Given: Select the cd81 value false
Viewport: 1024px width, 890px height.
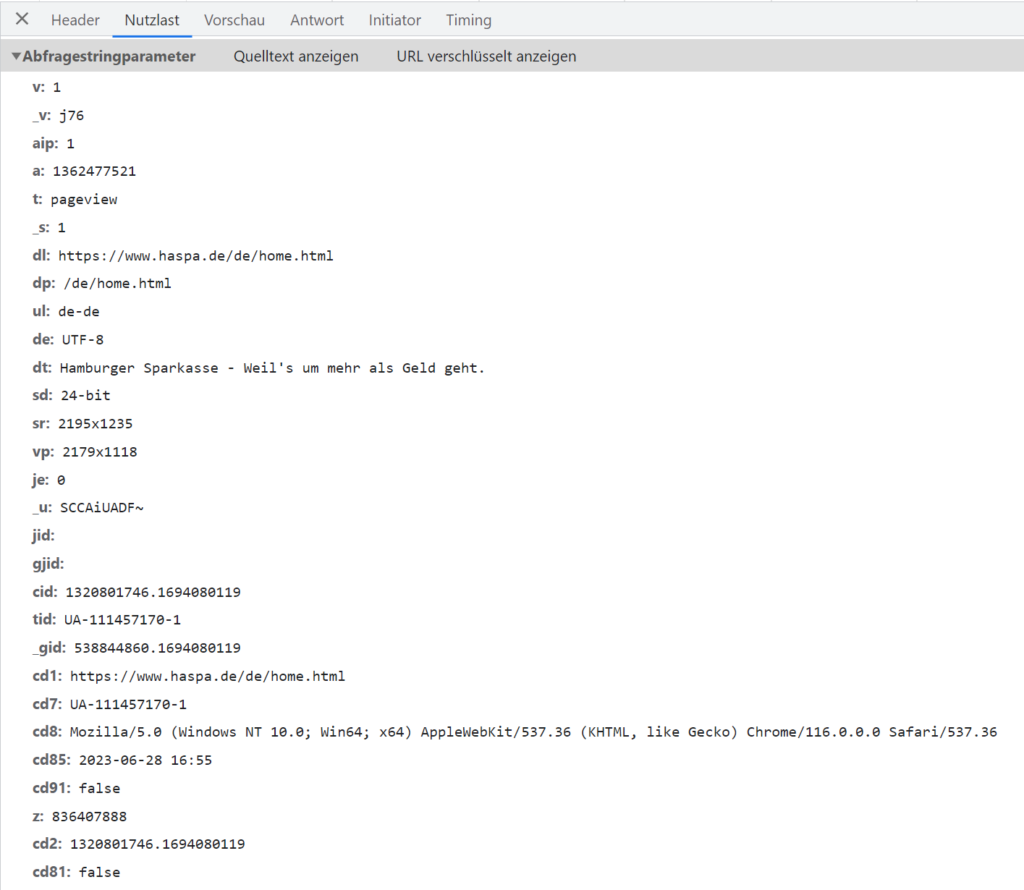Looking at the screenshot, I should [99, 872].
